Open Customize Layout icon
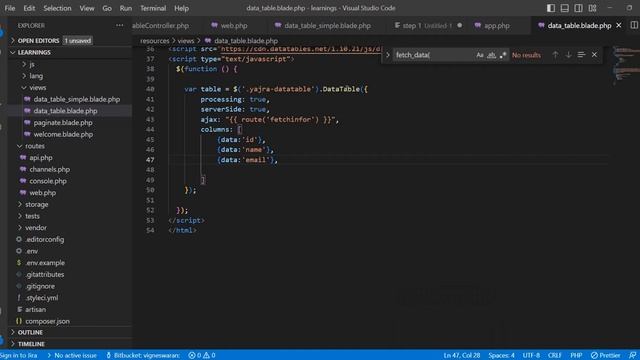This screenshot has height=360, width=640. [x=593, y=8]
